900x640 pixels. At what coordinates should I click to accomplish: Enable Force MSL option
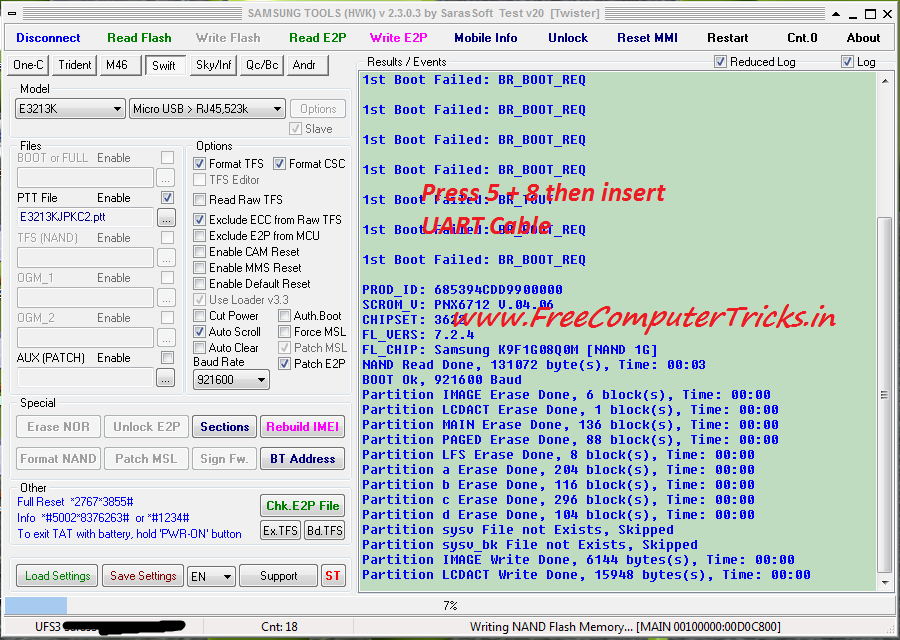pos(284,332)
